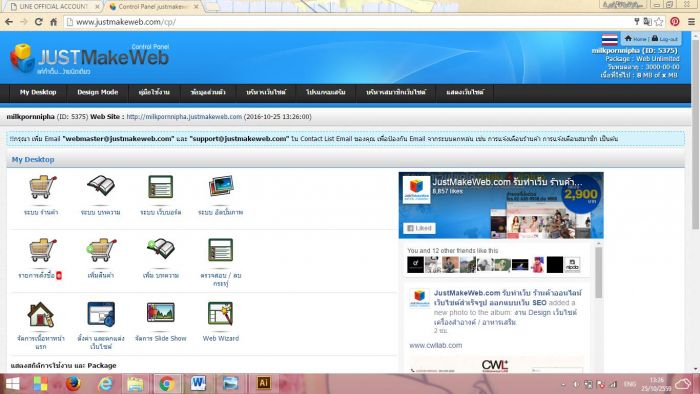Open the Web Wizard icon
This screenshot has width=700, height=394.
pyautogui.click(x=221, y=313)
